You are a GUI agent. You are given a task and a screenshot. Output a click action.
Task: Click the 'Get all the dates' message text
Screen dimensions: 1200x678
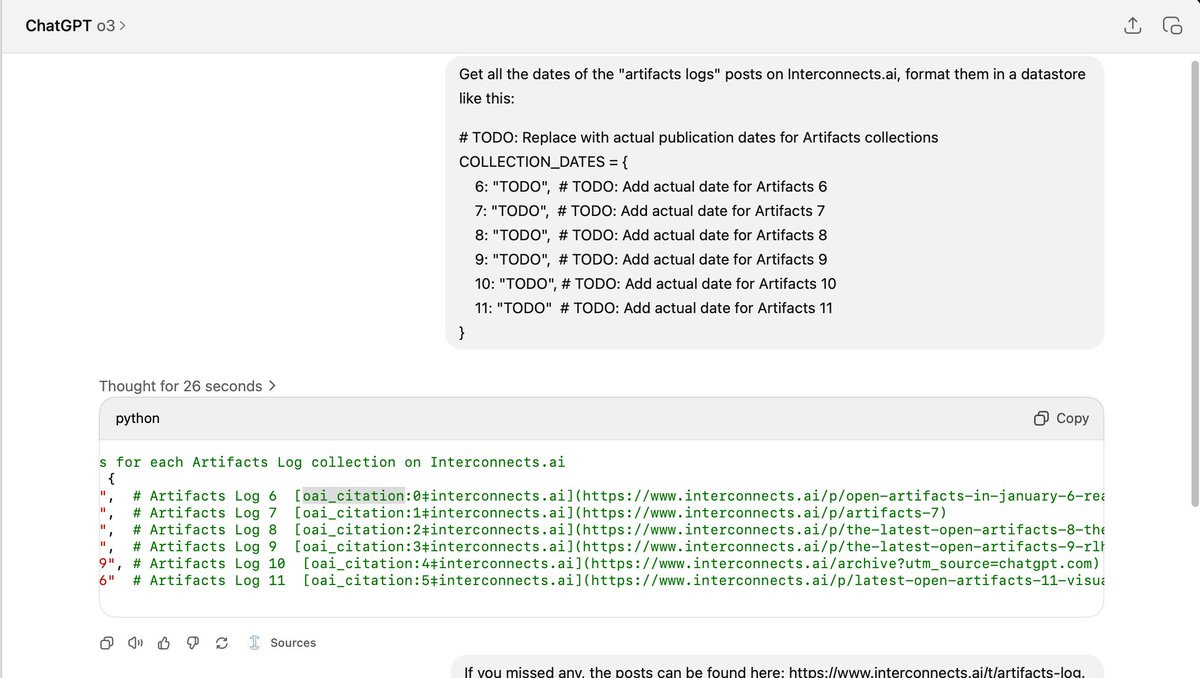(x=772, y=88)
